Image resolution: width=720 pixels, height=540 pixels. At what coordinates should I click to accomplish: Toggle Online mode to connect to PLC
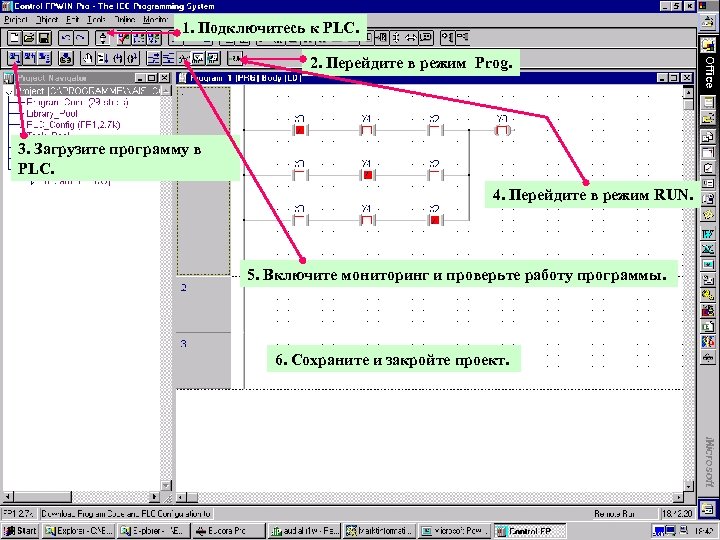tap(103, 37)
